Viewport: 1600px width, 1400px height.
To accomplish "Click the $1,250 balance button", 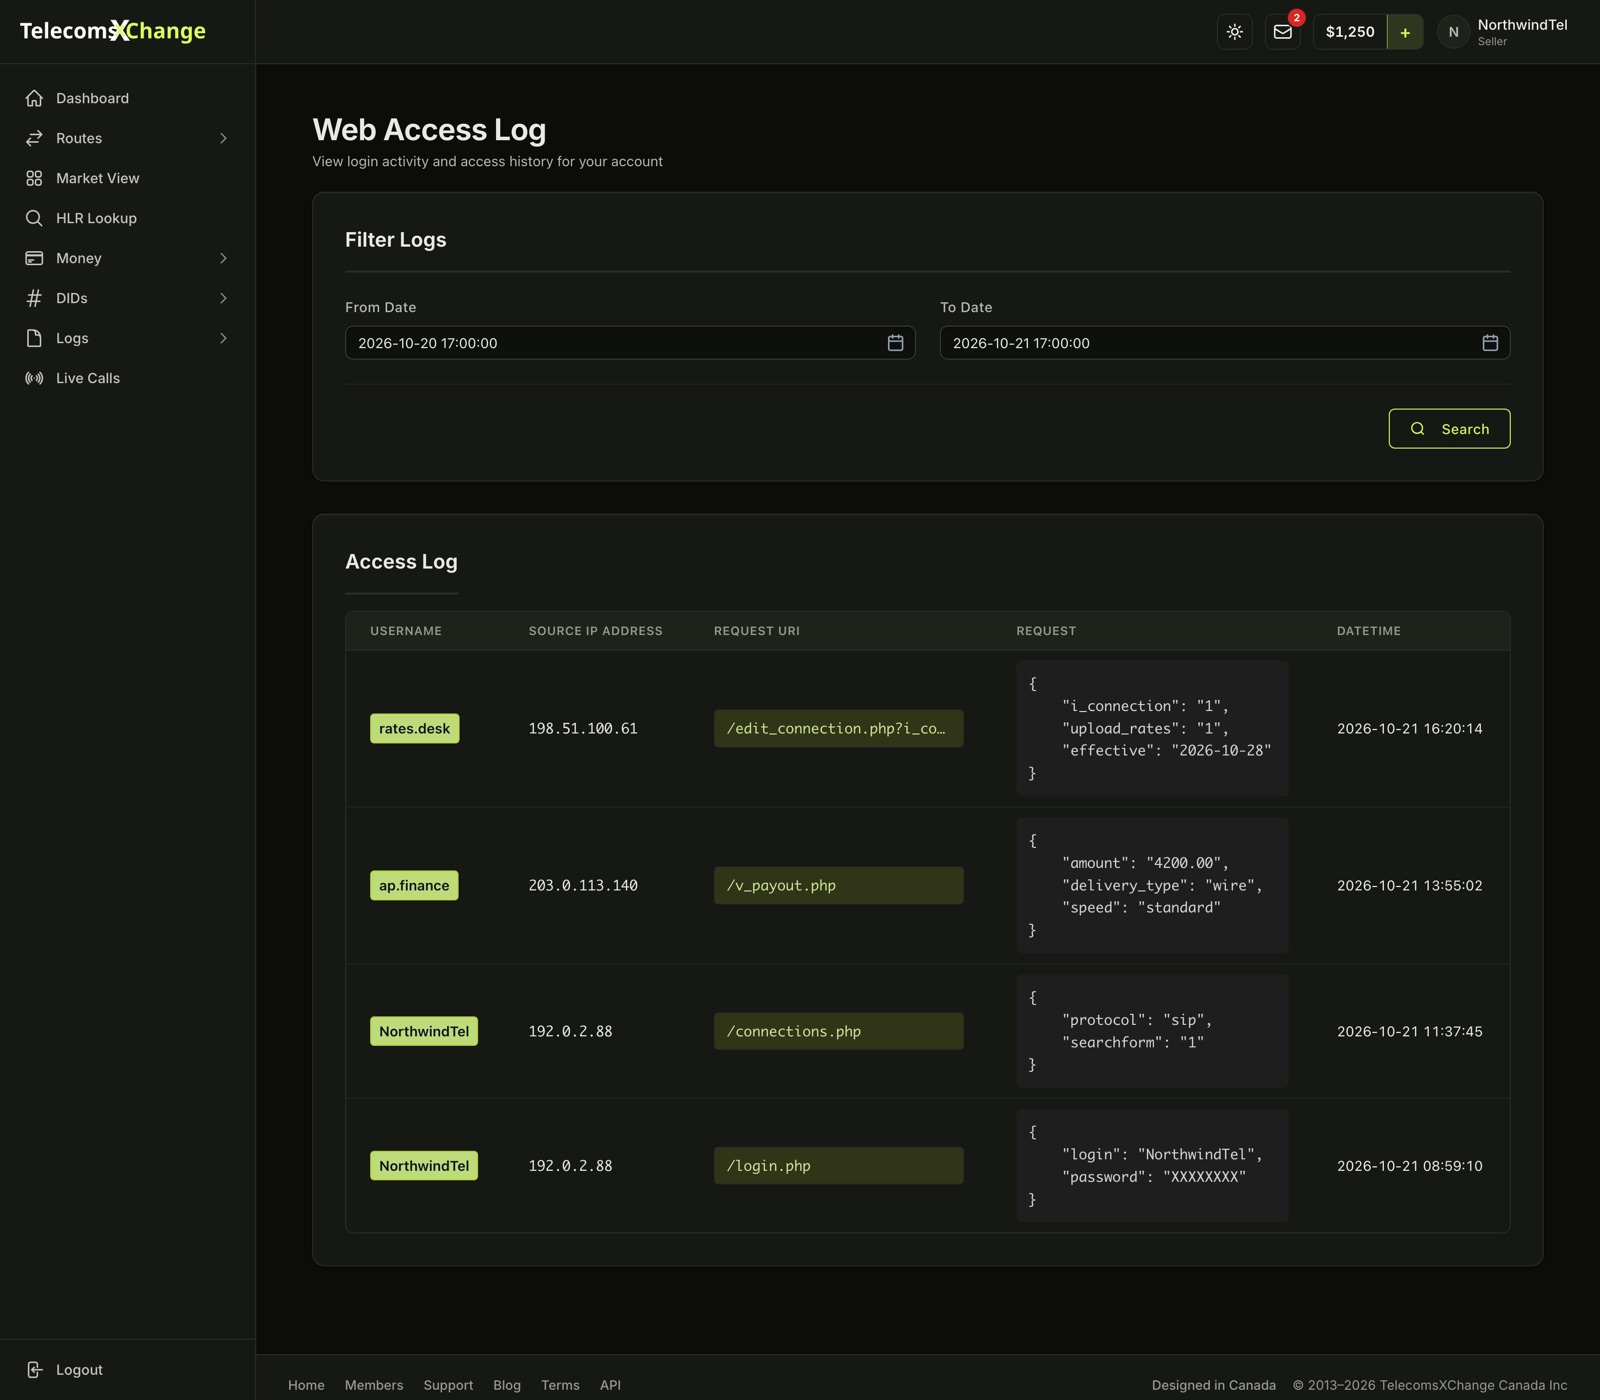I will coord(1350,32).
